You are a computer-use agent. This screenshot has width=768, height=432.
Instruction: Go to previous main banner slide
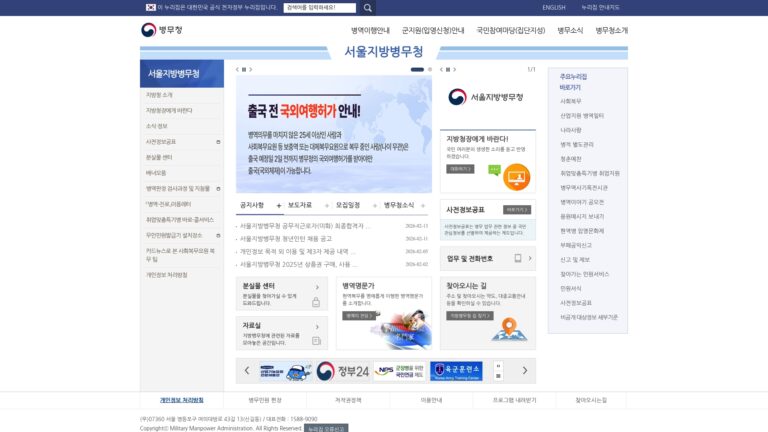coord(238,70)
